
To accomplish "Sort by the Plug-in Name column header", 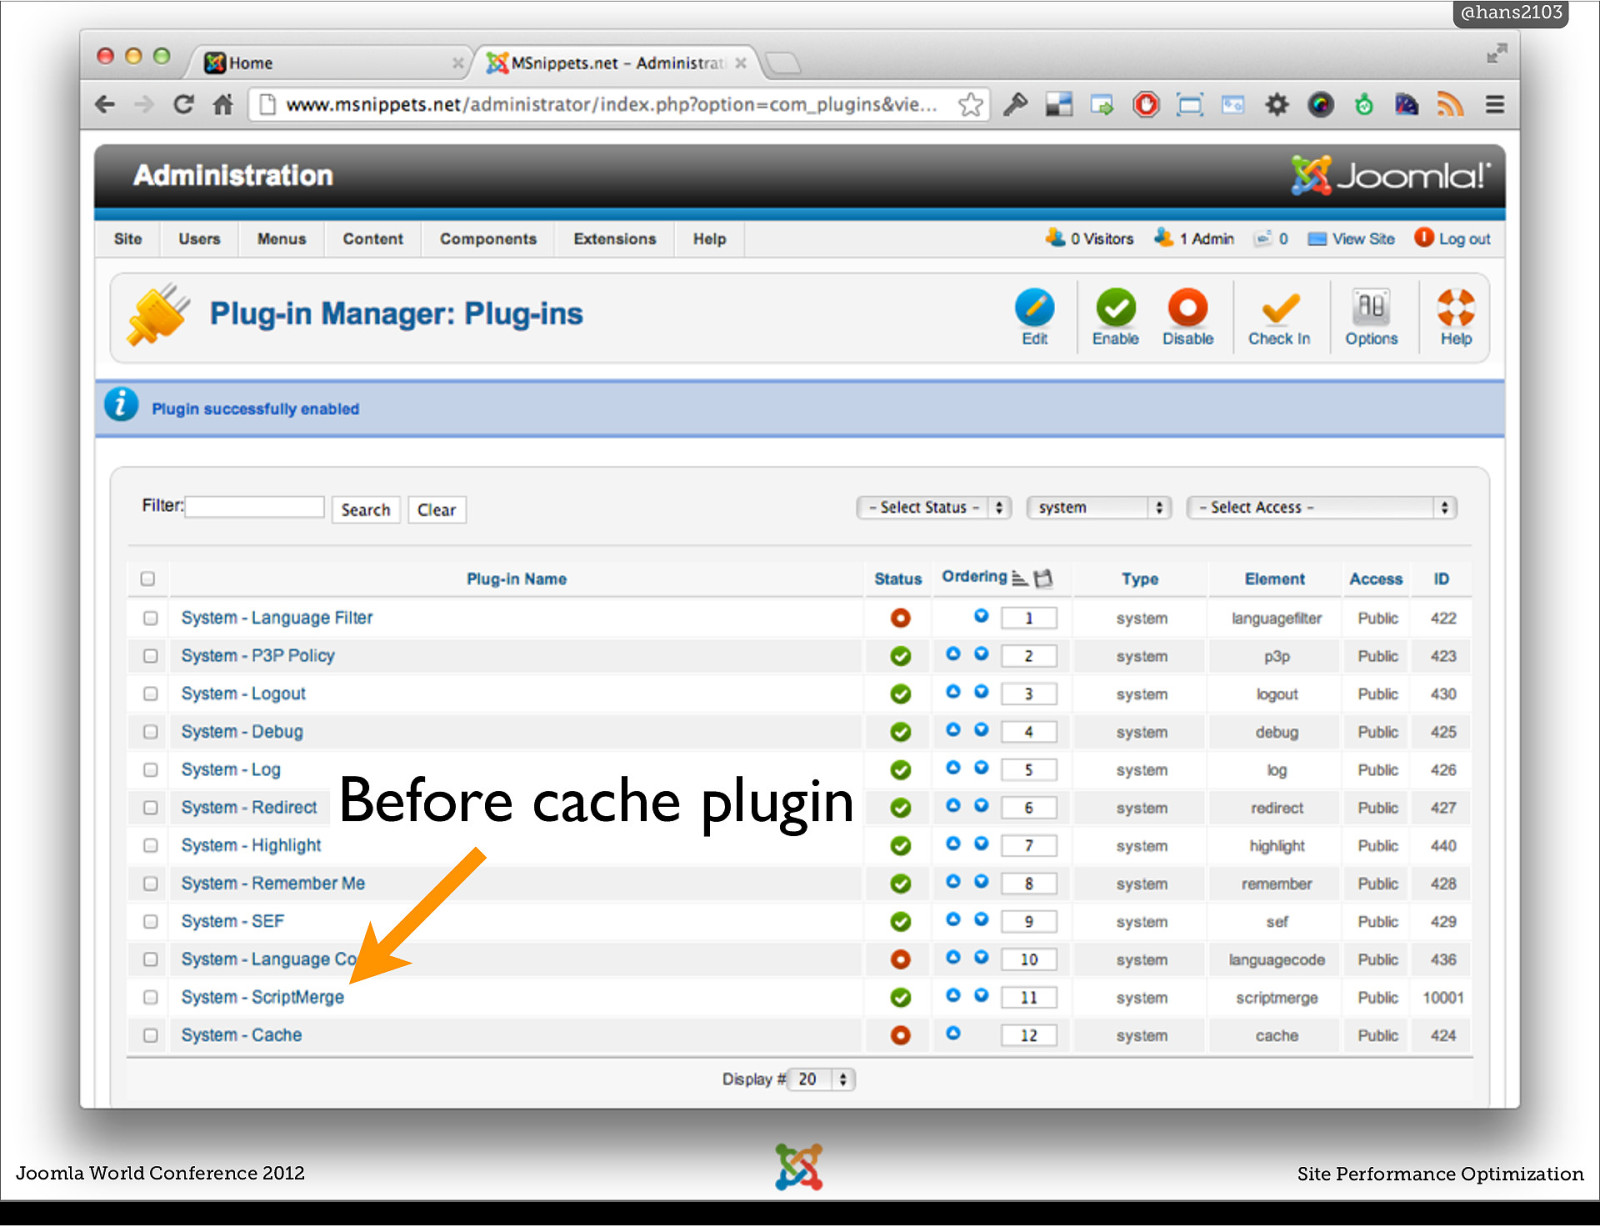I will click(516, 579).
